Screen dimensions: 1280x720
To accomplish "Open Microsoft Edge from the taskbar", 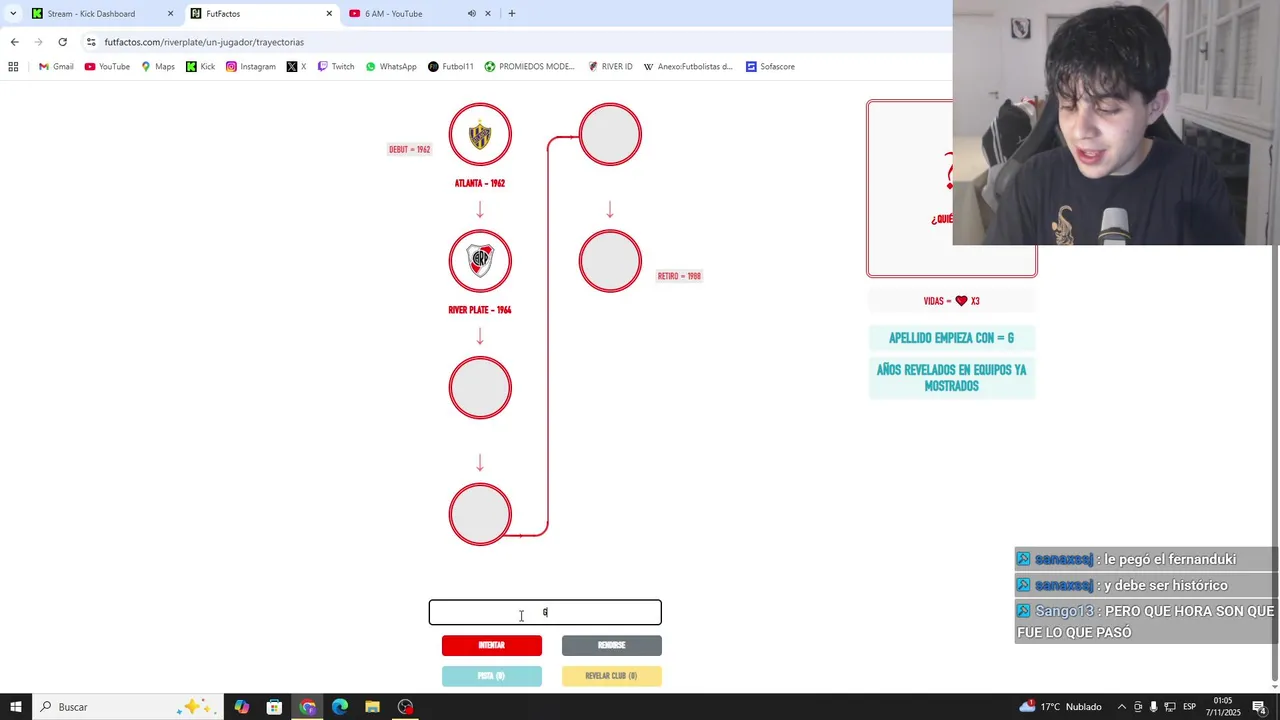I will (x=340, y=707).
